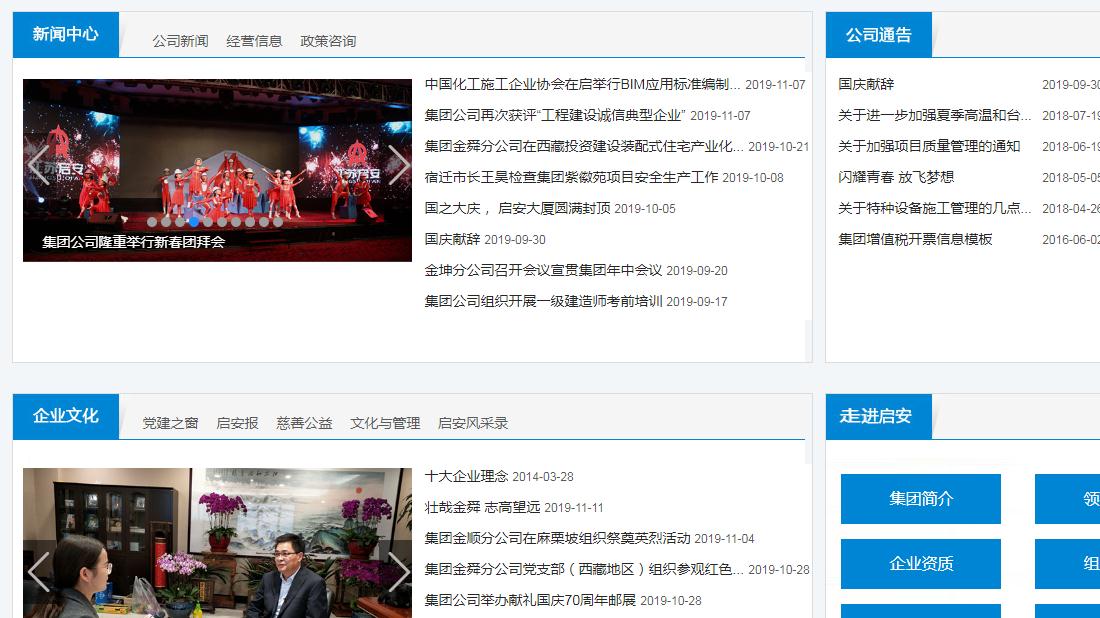Open the 公司新闻 tab
1100x618 pixels.
click(180, 41)
